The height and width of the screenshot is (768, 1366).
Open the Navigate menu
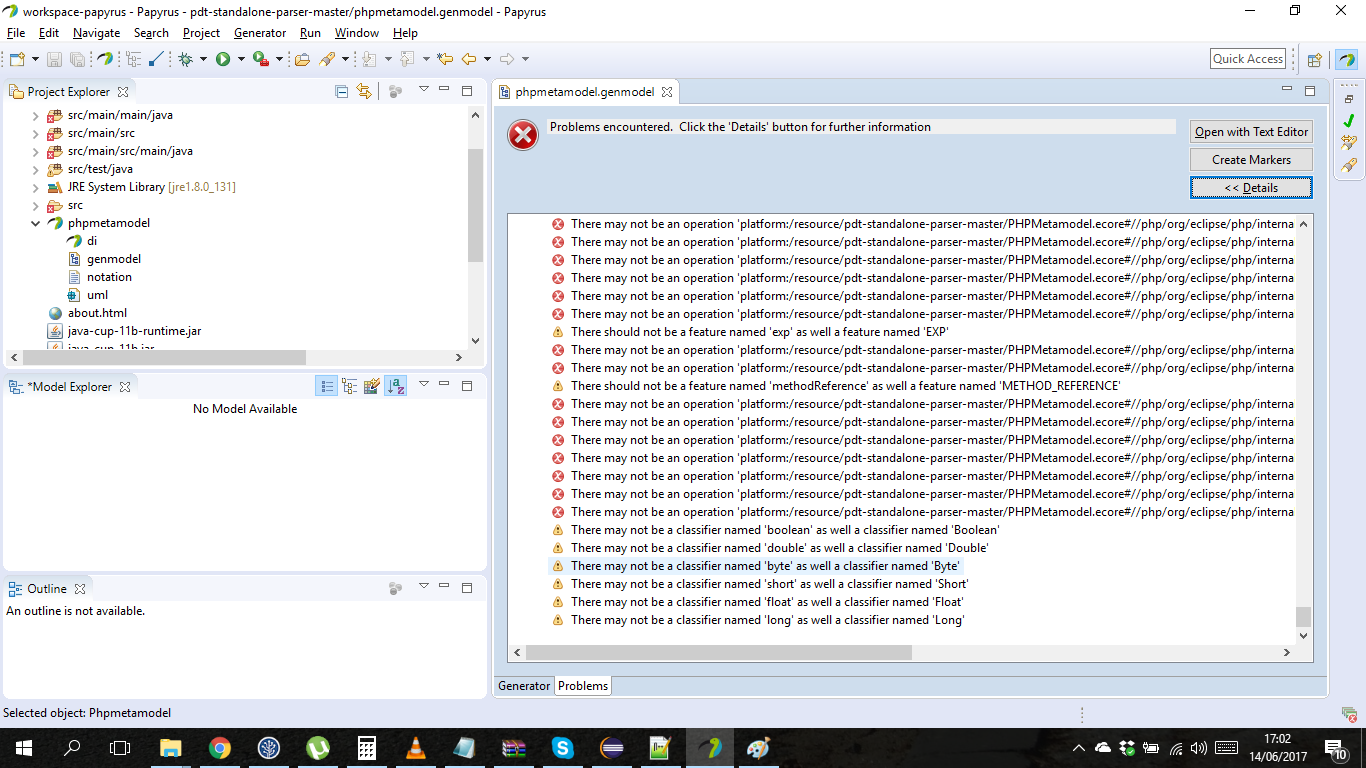(x=96, y=33)
